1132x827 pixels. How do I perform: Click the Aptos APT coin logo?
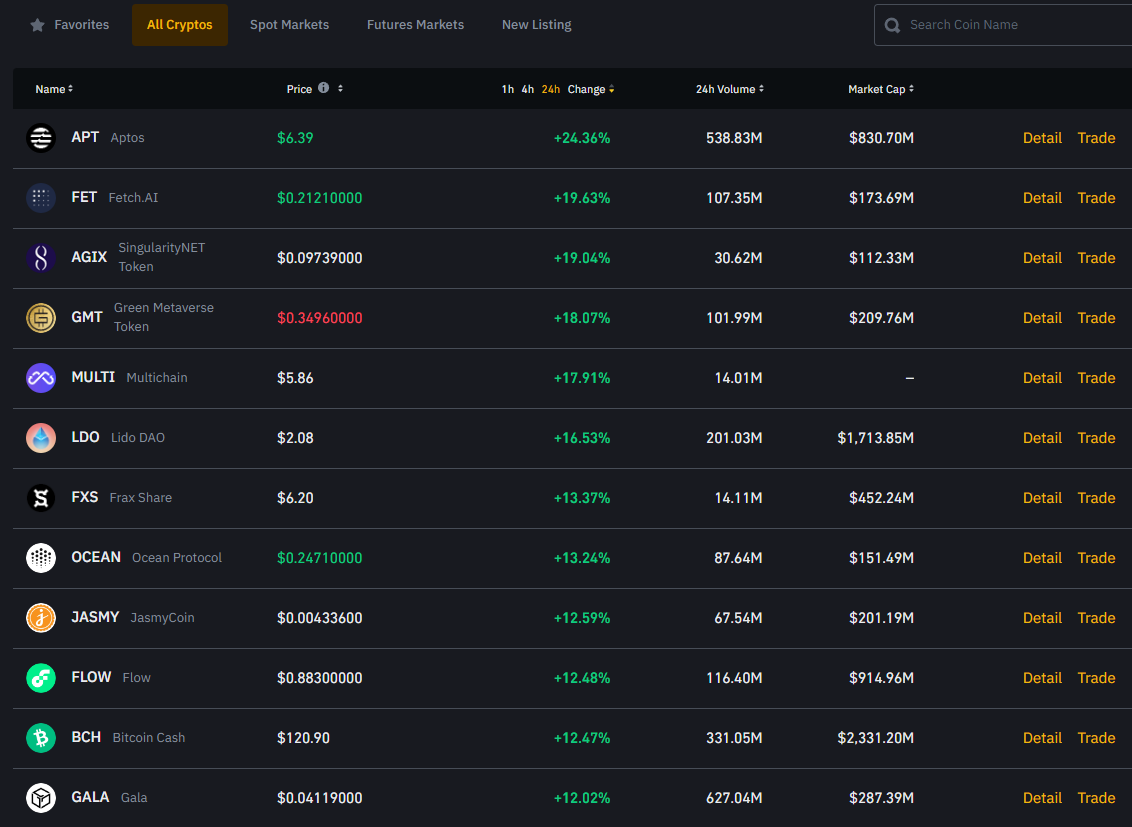click(x=41, y=138)
